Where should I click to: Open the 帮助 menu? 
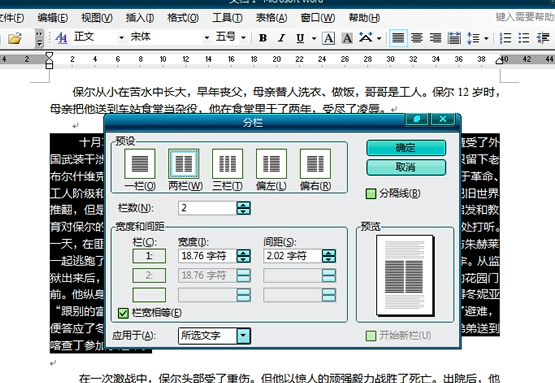click(364, 18)
